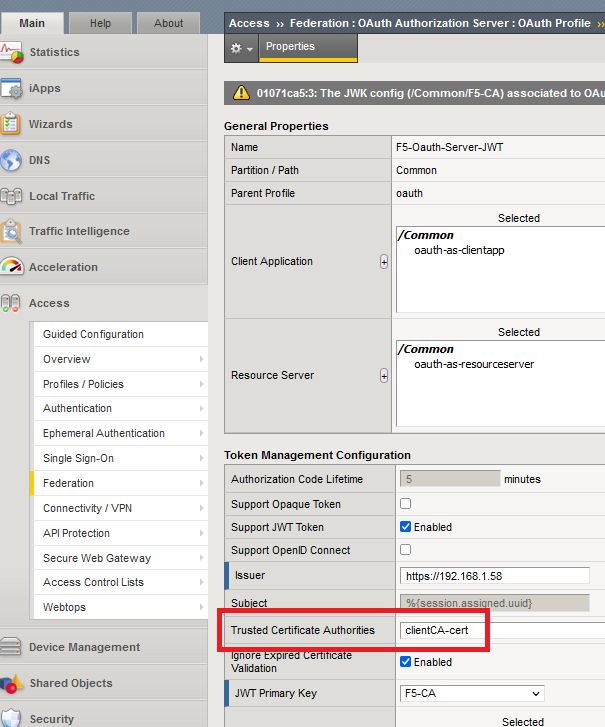Uncheck the Support JWT Token checkbox
605x727 pixels.
[x=406, y=527]
